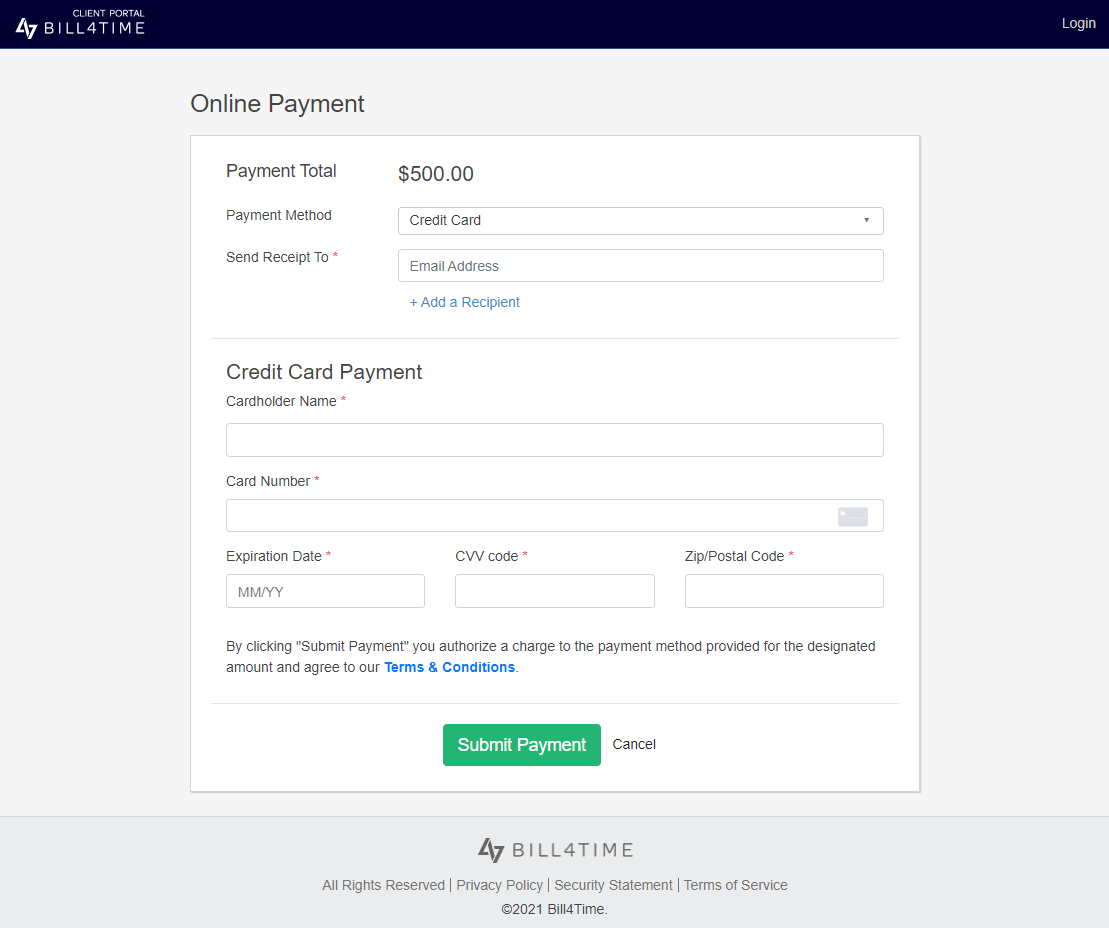The image size is (1109, 928).
Task: Open the Payment Method dropdown arrow
Action: tap(866, 220)
